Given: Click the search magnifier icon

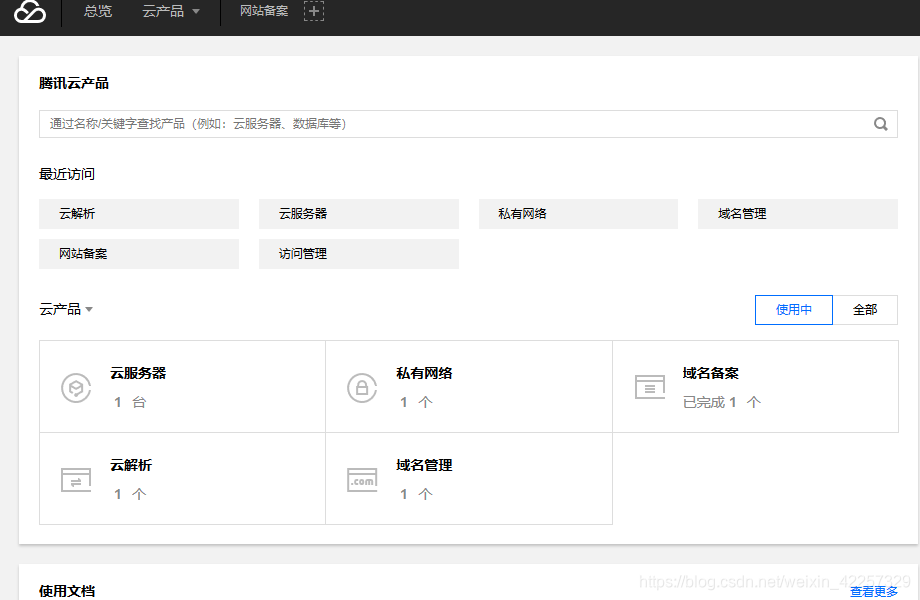Looking at the screenshot, I should (881, 124).
